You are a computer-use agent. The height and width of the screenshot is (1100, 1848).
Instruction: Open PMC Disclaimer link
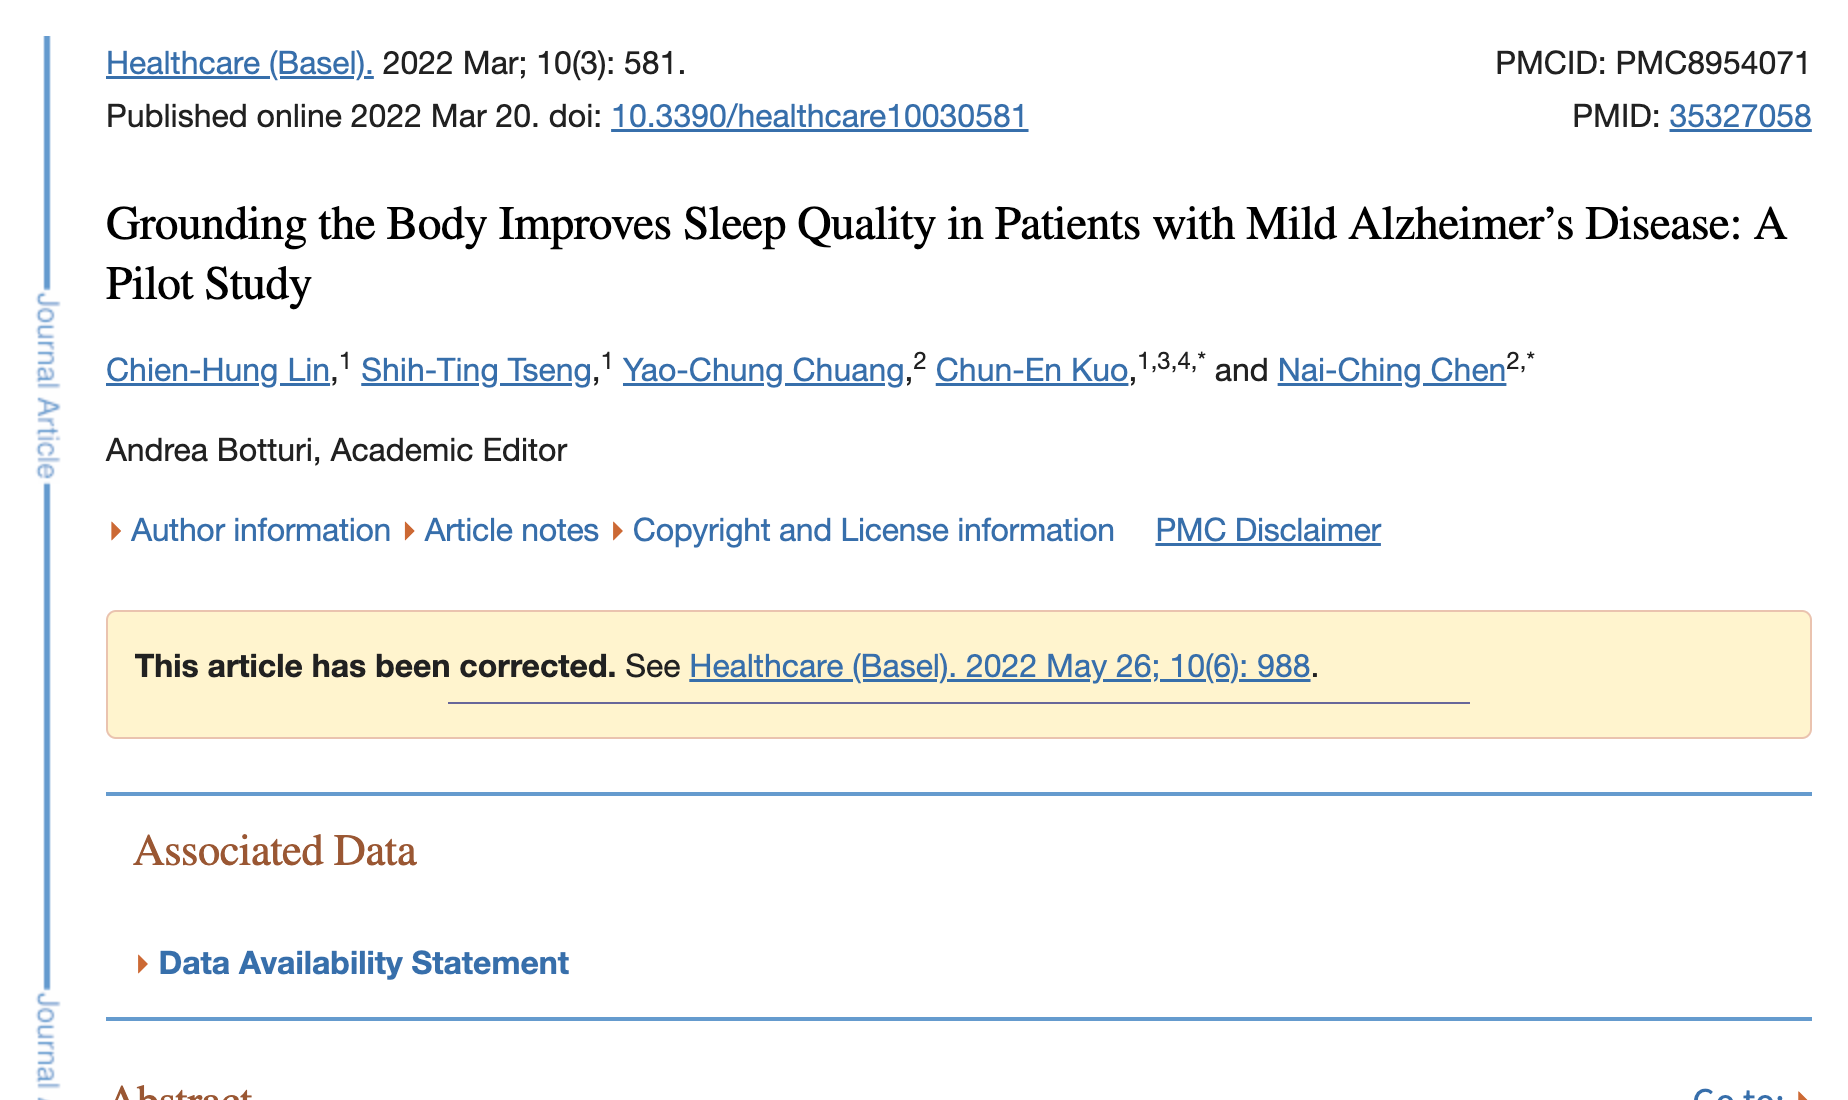click(x=1267, y=530)
